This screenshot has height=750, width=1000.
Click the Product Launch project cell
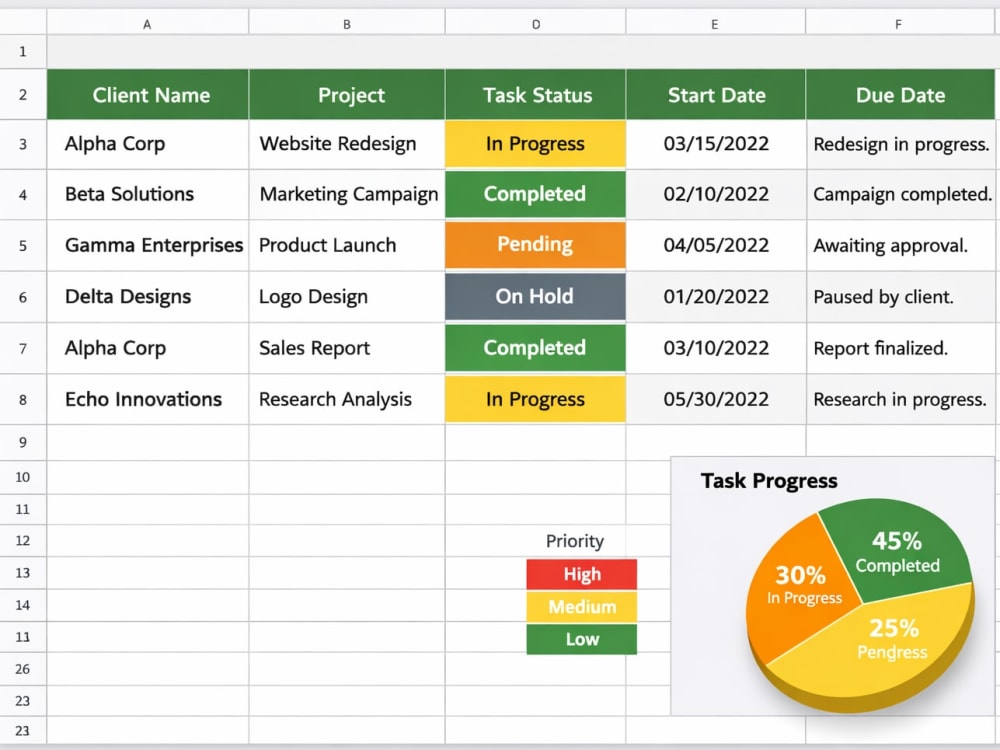(x=347, y=246)
